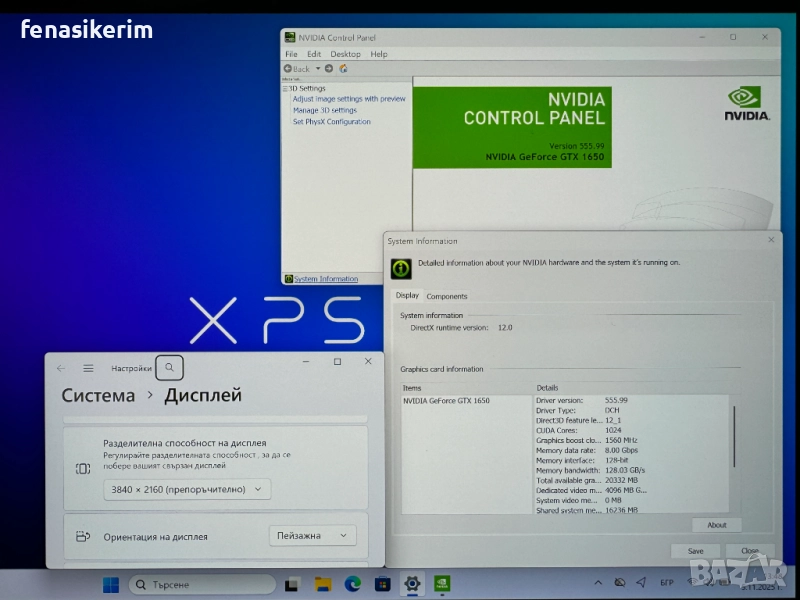Viewport: 800px width, 600px height.
Task: Open Microsoft Store from taskbar
Action: click(x=382, y=584)
